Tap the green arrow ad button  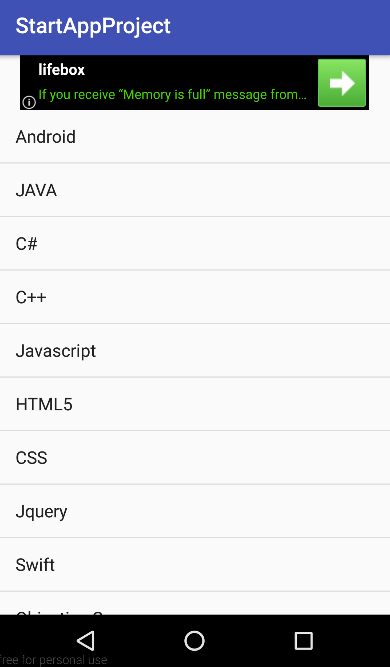(342, 83)
